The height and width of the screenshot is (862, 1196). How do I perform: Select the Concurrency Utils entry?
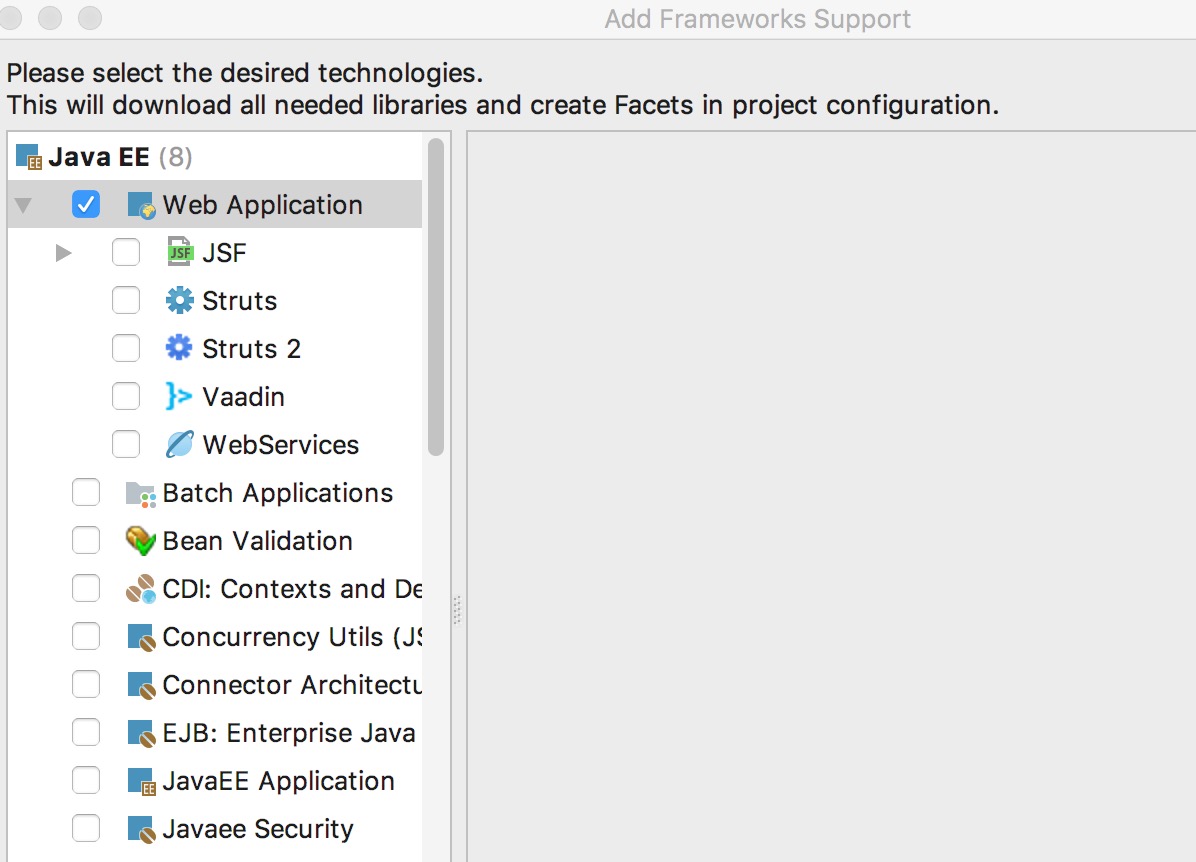[280, 636]
